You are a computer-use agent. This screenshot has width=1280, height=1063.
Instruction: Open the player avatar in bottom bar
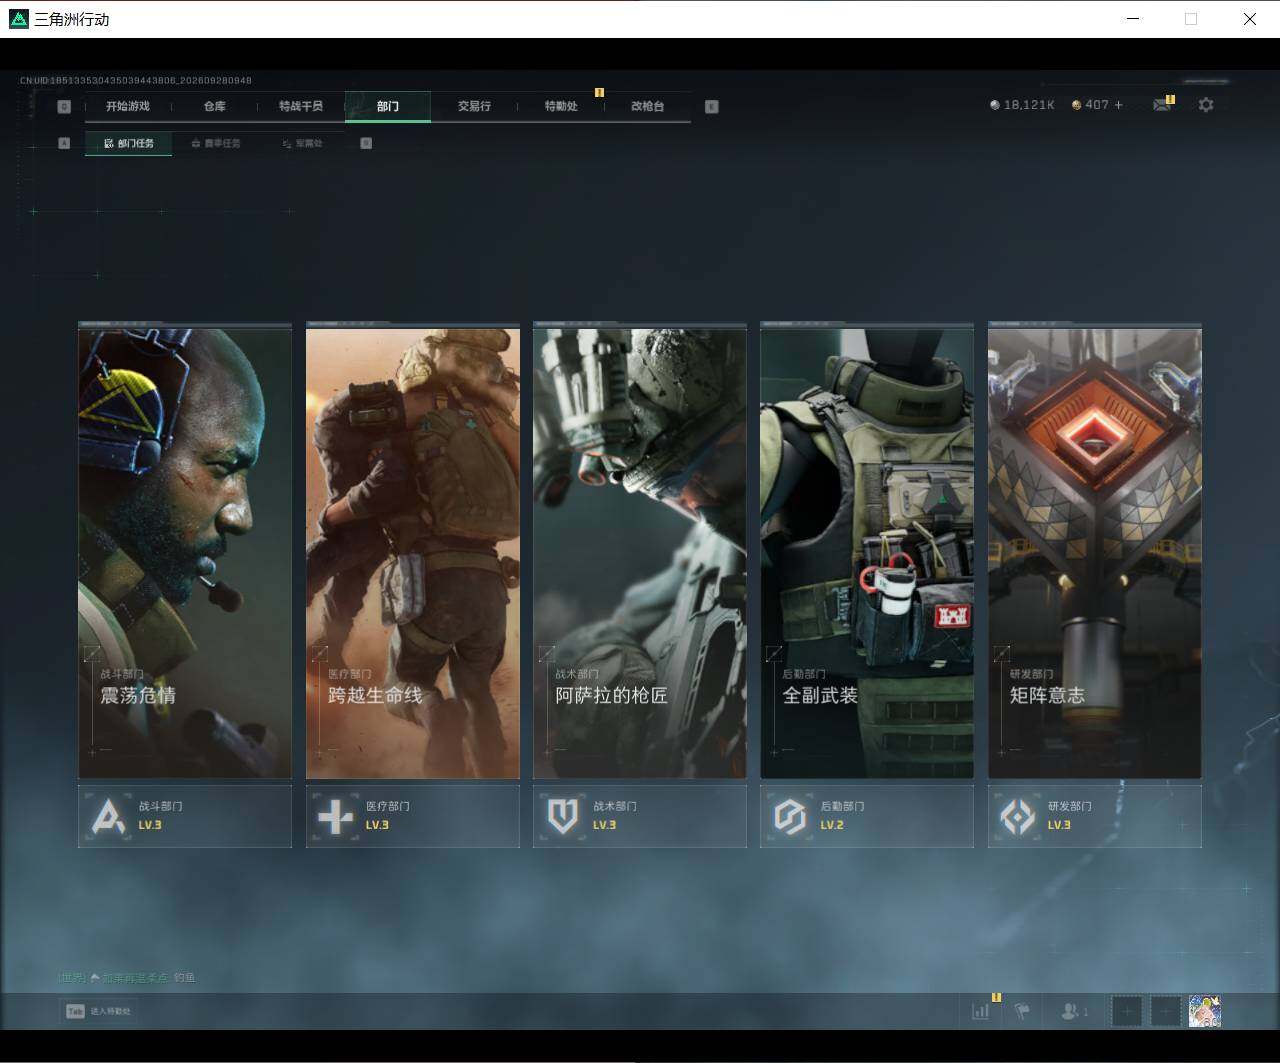coord(1205,1011)
